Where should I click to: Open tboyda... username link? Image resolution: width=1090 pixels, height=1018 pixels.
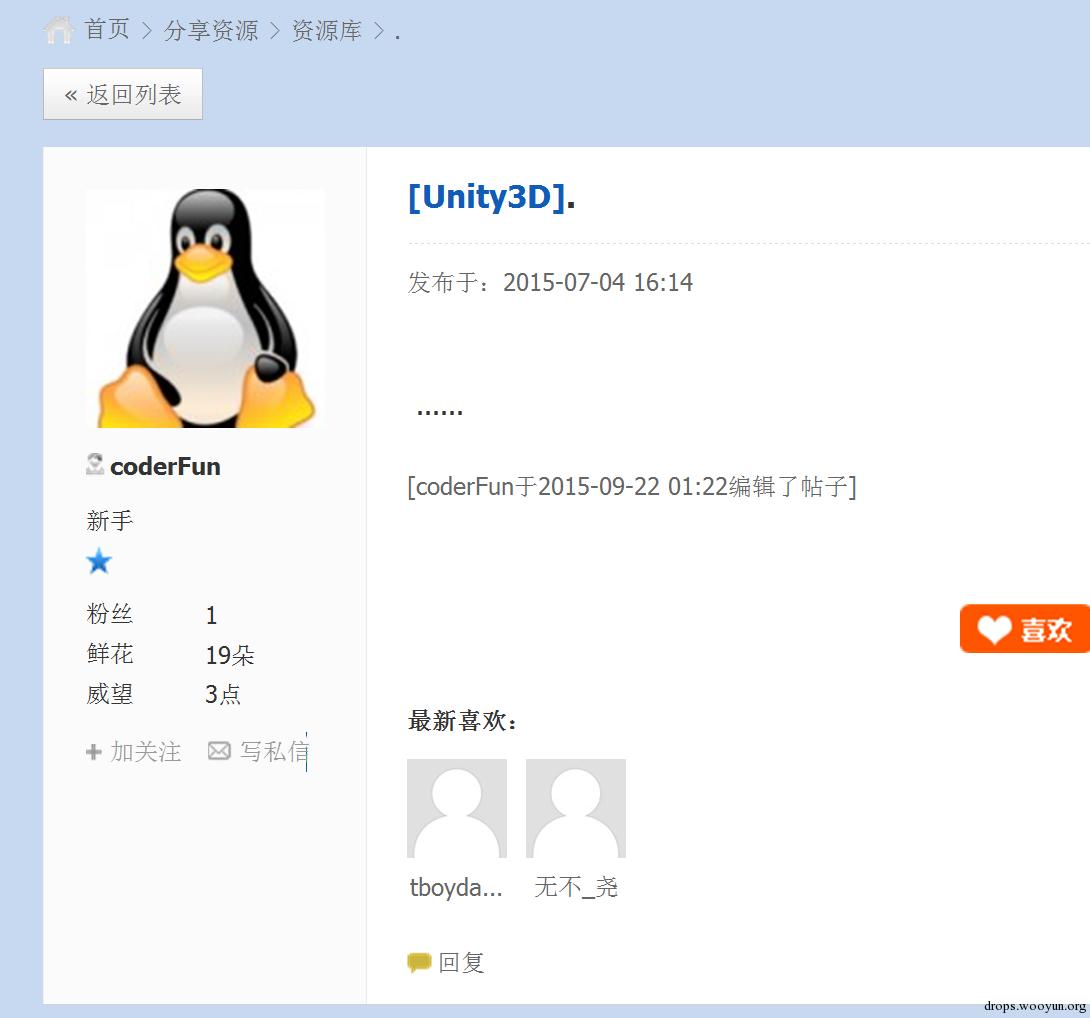point(456,888)
